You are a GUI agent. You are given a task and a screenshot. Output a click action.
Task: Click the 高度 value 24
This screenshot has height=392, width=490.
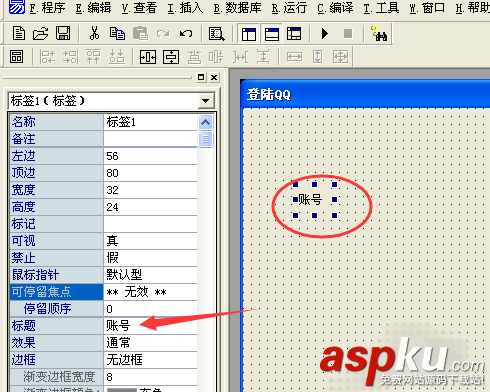pos(150,207)
